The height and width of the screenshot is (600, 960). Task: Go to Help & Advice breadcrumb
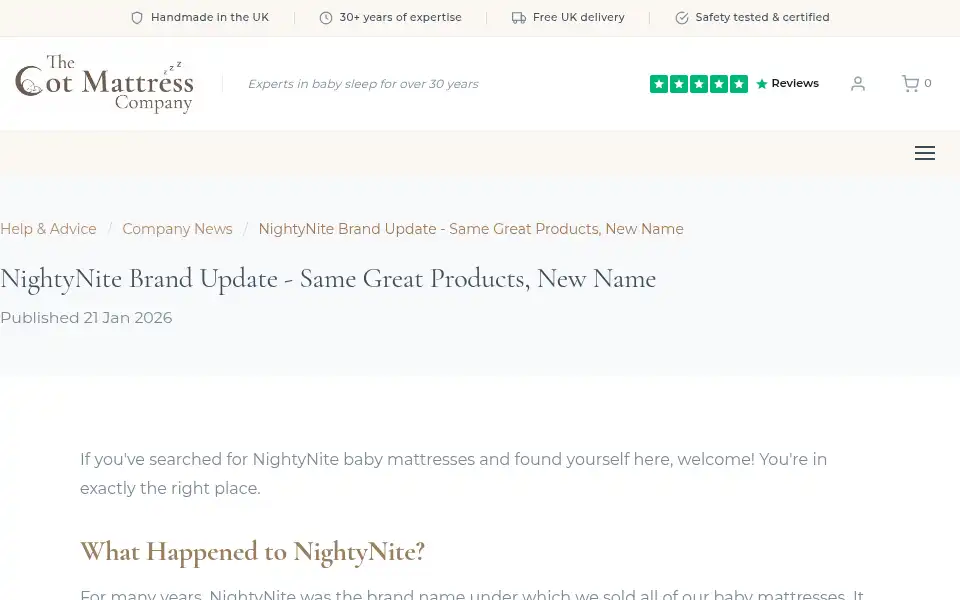tap(48, 229)
